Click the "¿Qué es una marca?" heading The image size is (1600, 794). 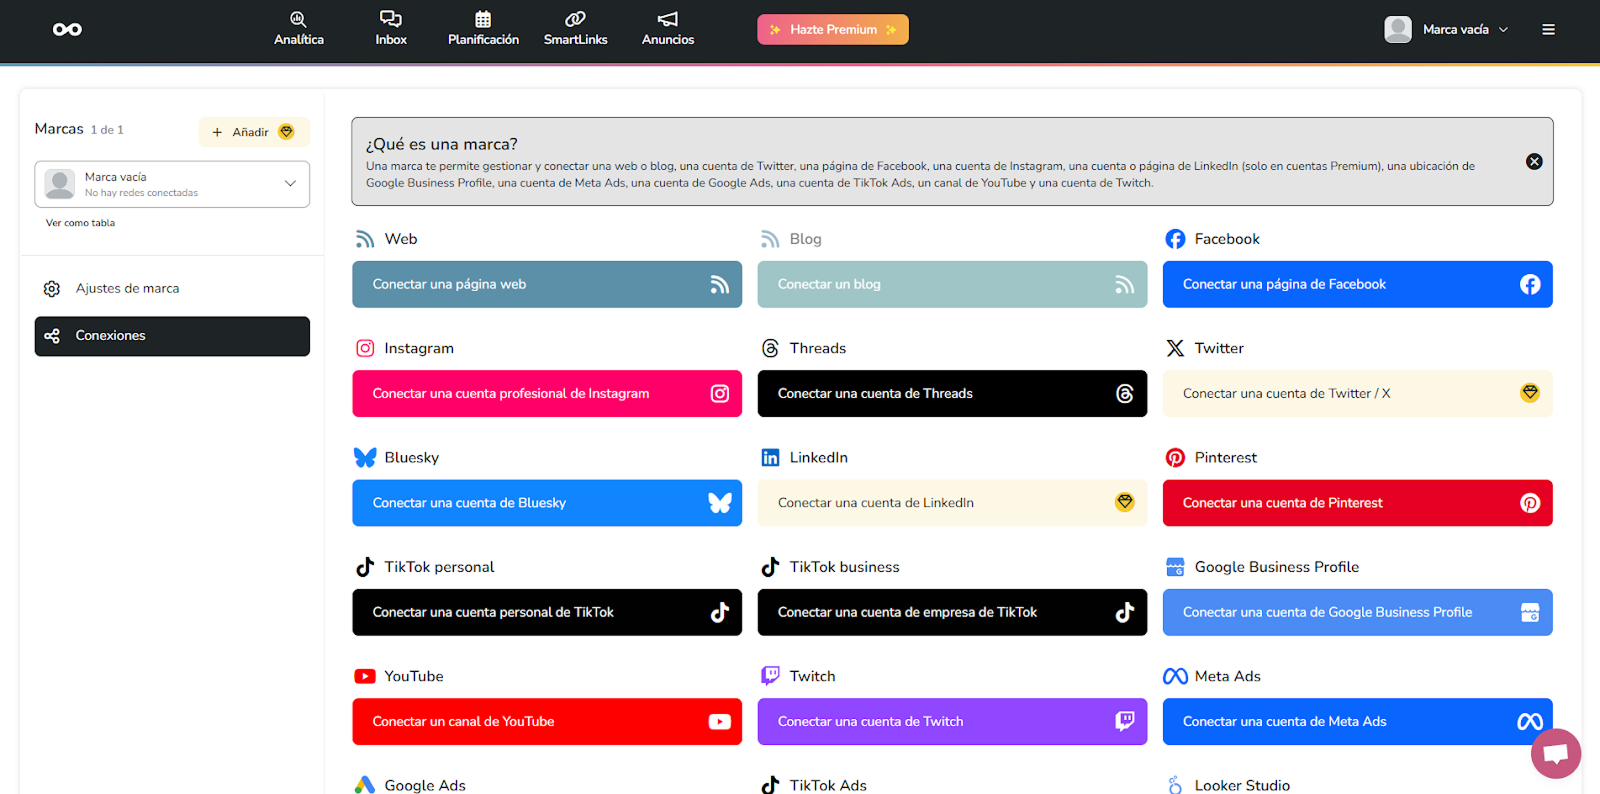[442, 144]
